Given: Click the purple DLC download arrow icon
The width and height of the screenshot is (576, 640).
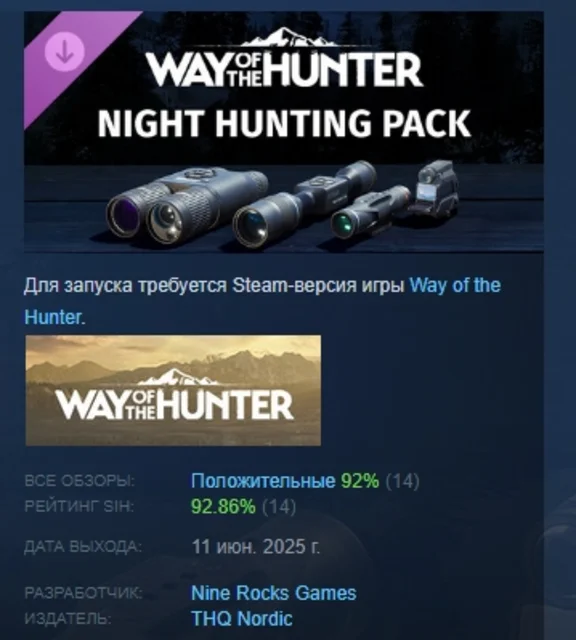Looking at the screenshot, I should tap(64, 52).
